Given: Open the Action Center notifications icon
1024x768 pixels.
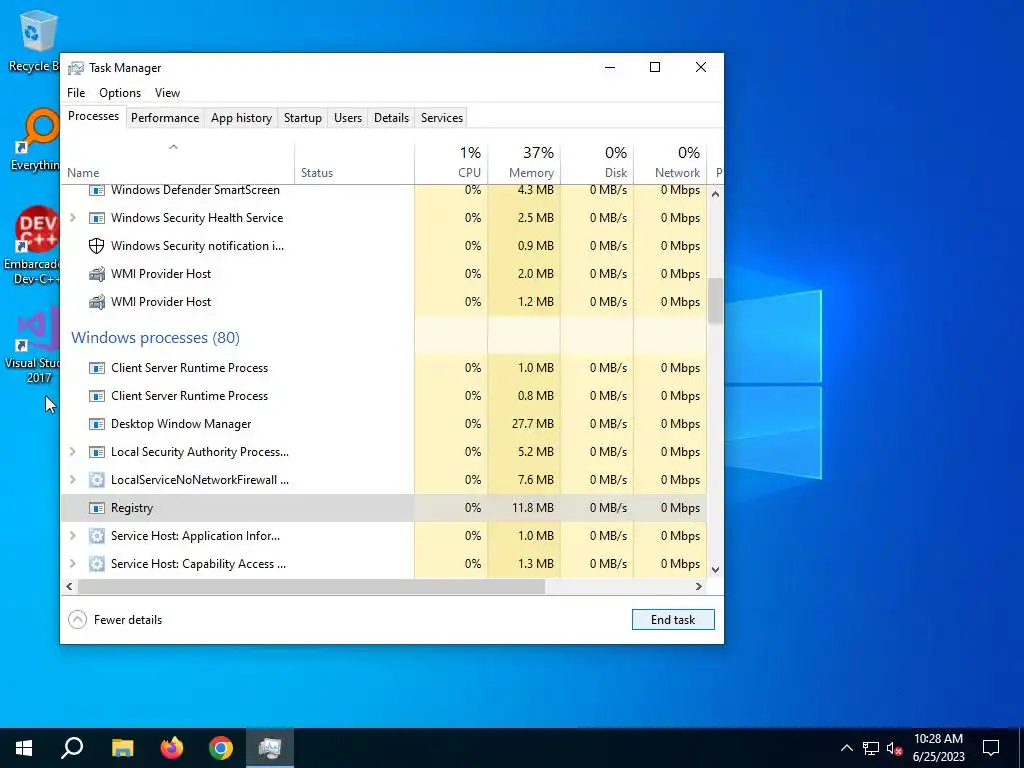Looking at the screenshot, I should [x=991, y=748].
